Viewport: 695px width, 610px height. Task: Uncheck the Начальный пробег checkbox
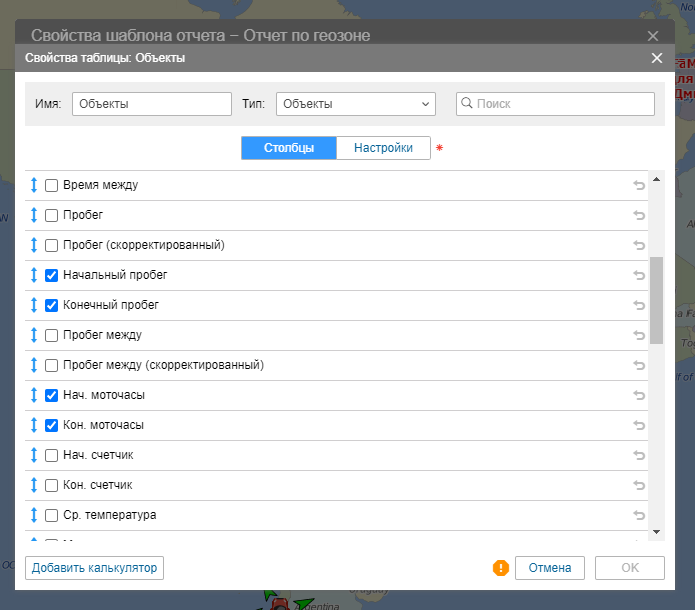point(52,275)
